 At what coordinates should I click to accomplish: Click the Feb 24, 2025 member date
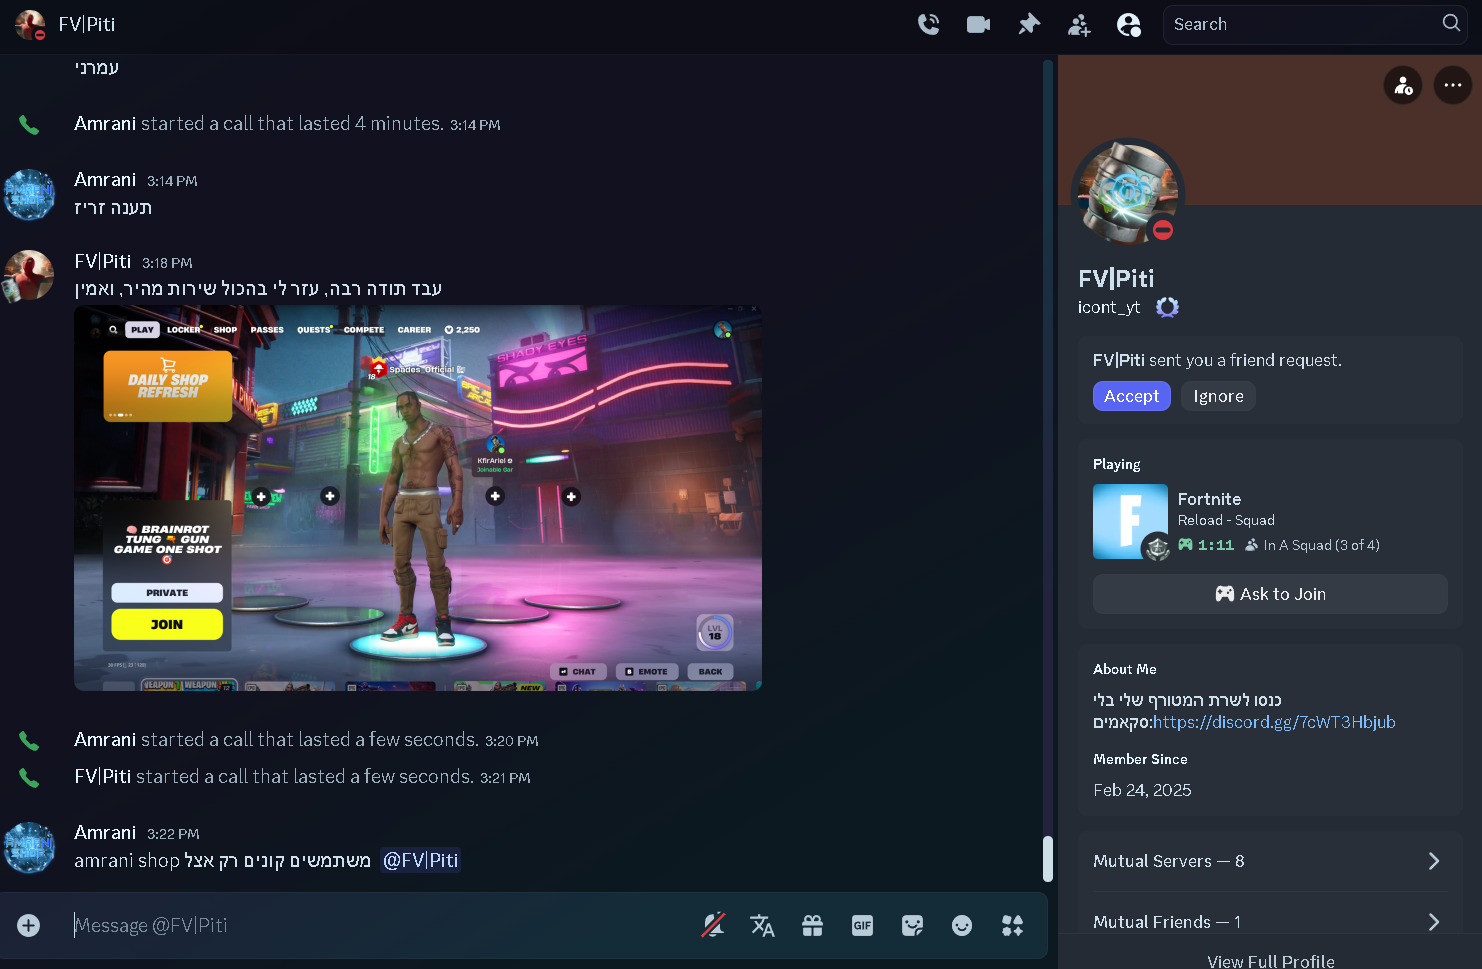tap(1142, 790)
